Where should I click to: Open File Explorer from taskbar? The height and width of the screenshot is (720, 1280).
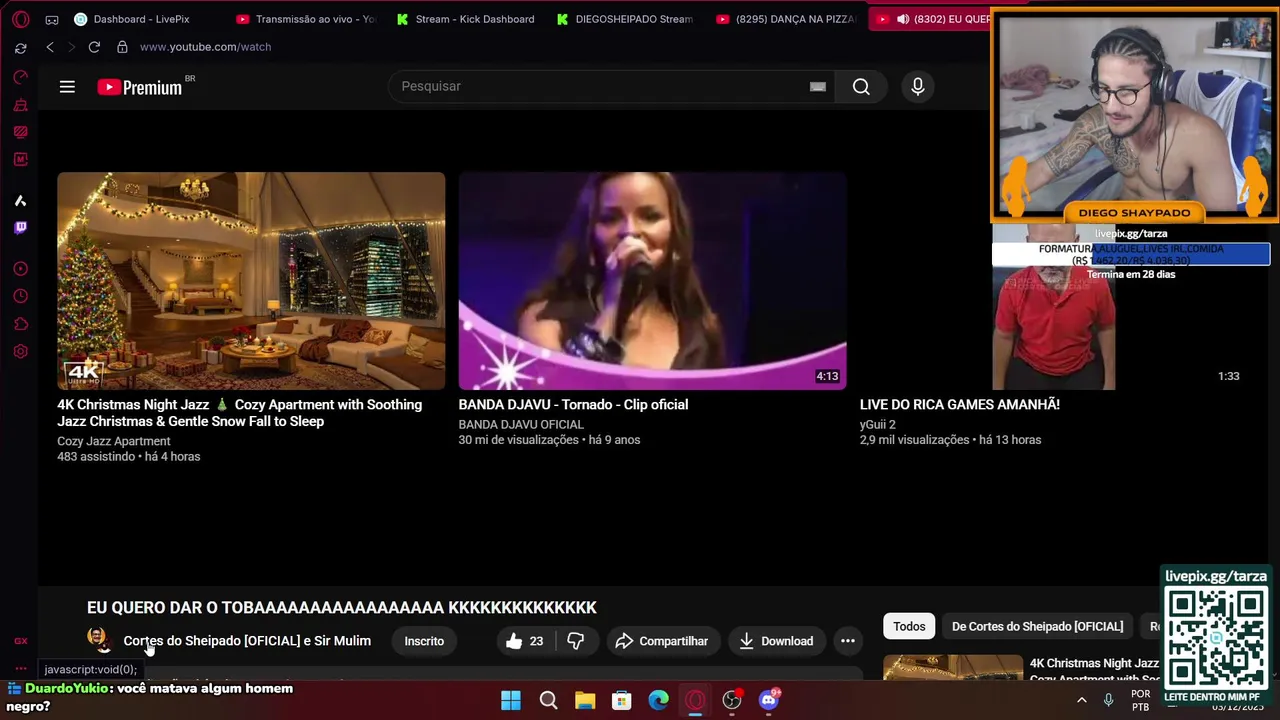pyautogui.click(x=585, y=700)
